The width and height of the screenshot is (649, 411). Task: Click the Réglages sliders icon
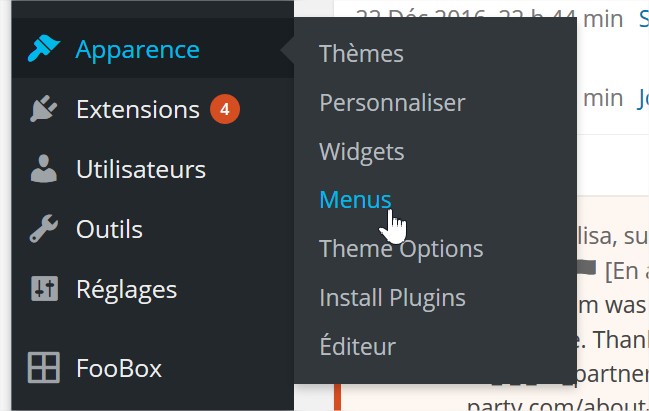point(44,289)
